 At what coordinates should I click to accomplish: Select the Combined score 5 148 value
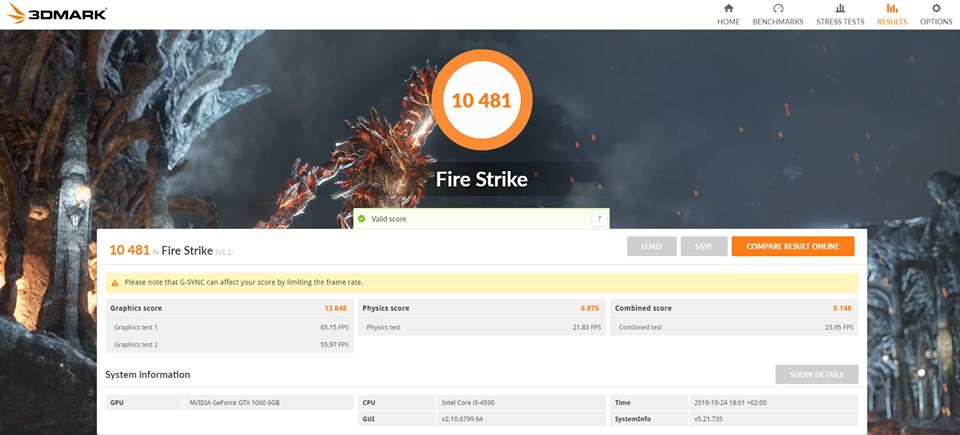pos(840,308)
